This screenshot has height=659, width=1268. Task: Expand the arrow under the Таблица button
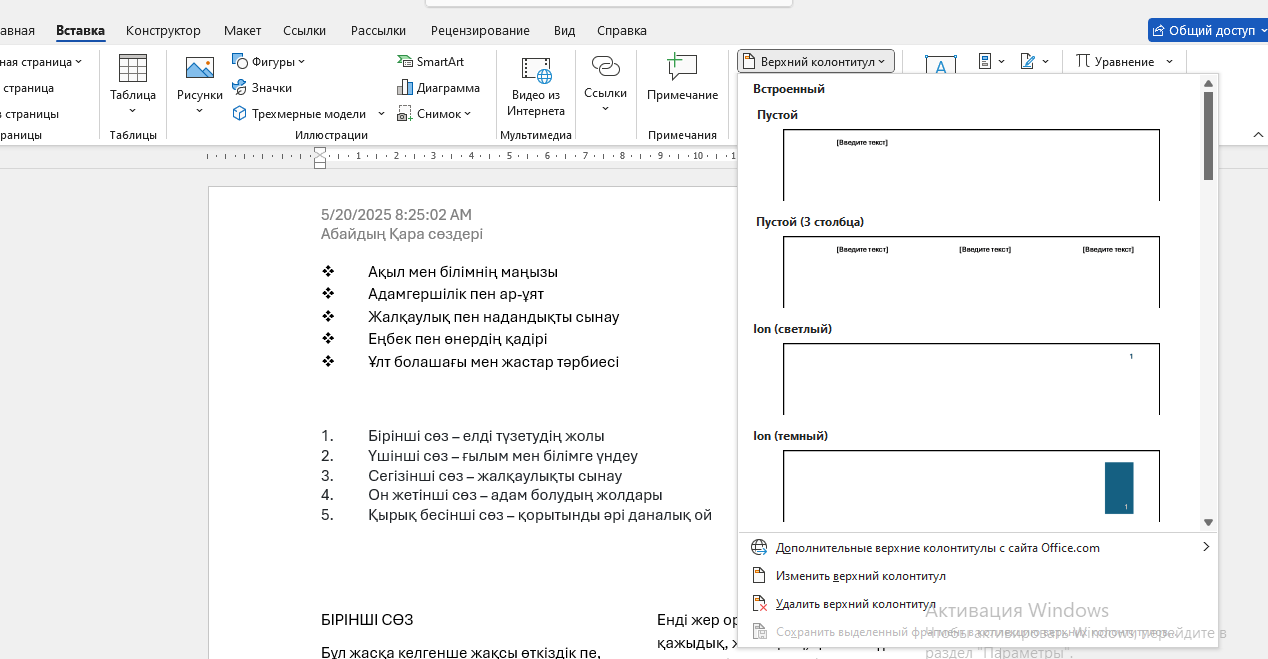(x=132, y=110)
